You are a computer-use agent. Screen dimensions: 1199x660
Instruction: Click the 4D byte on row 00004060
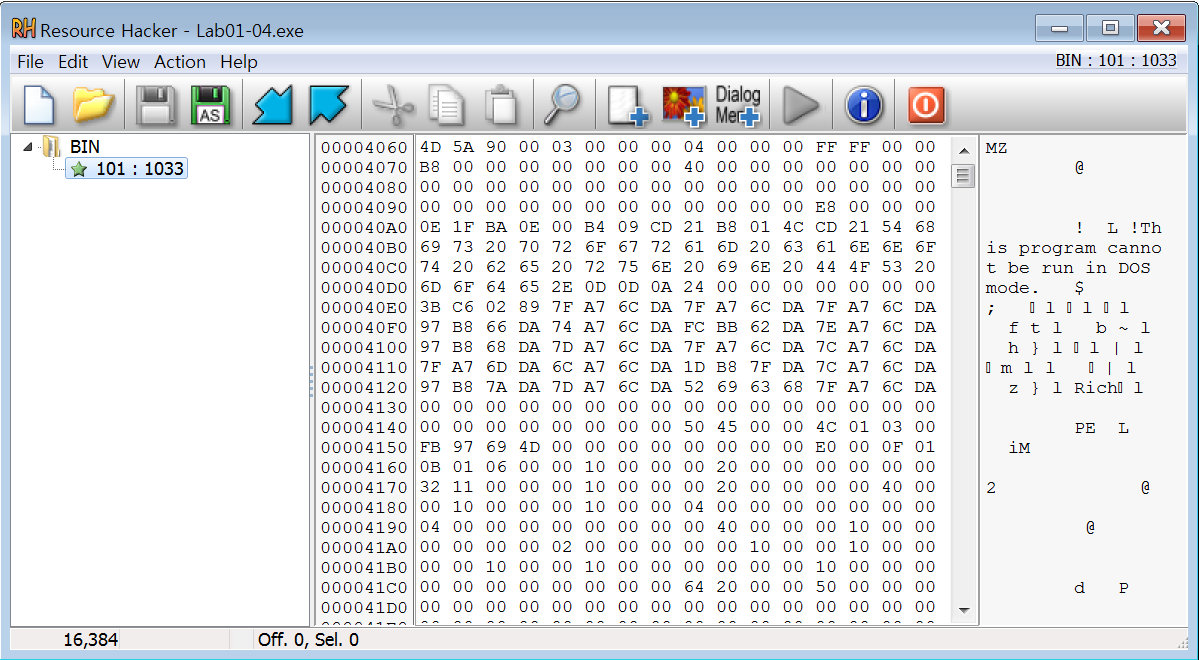pyautogui.click(x=429, y=147)
